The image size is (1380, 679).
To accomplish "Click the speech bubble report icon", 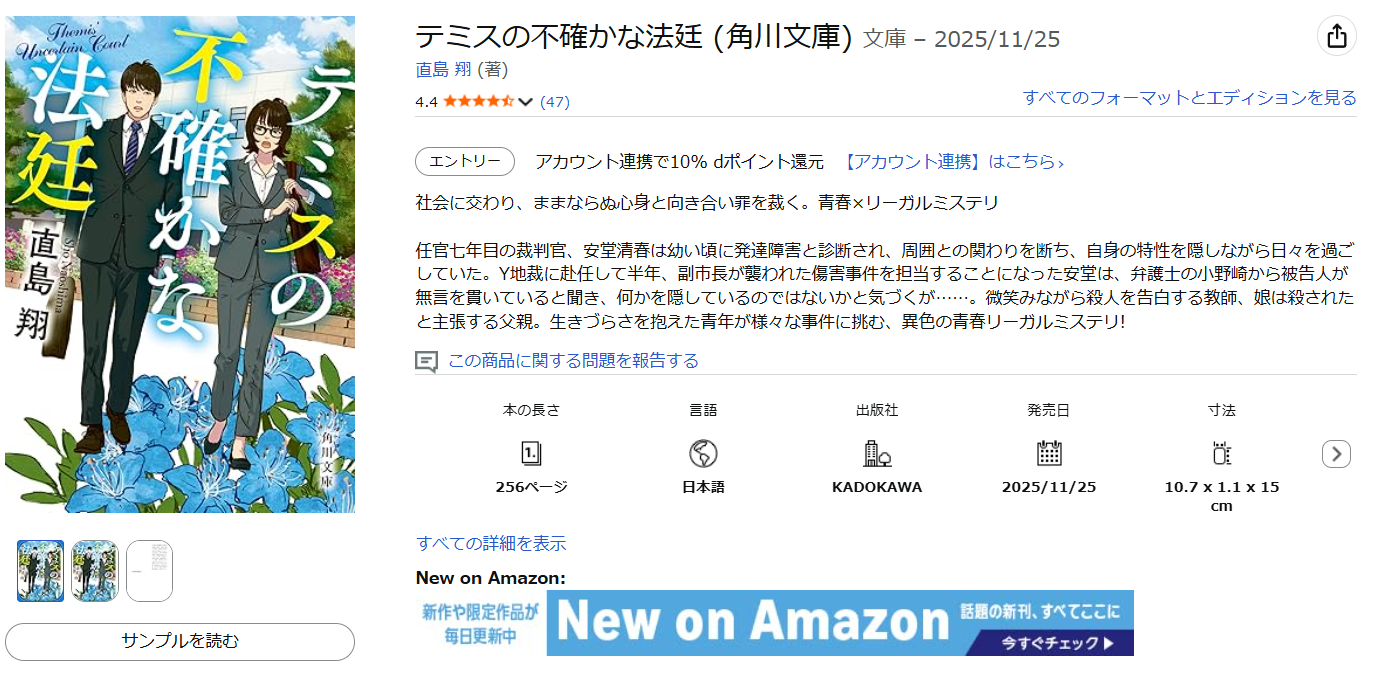I will [x=427, y=361].
